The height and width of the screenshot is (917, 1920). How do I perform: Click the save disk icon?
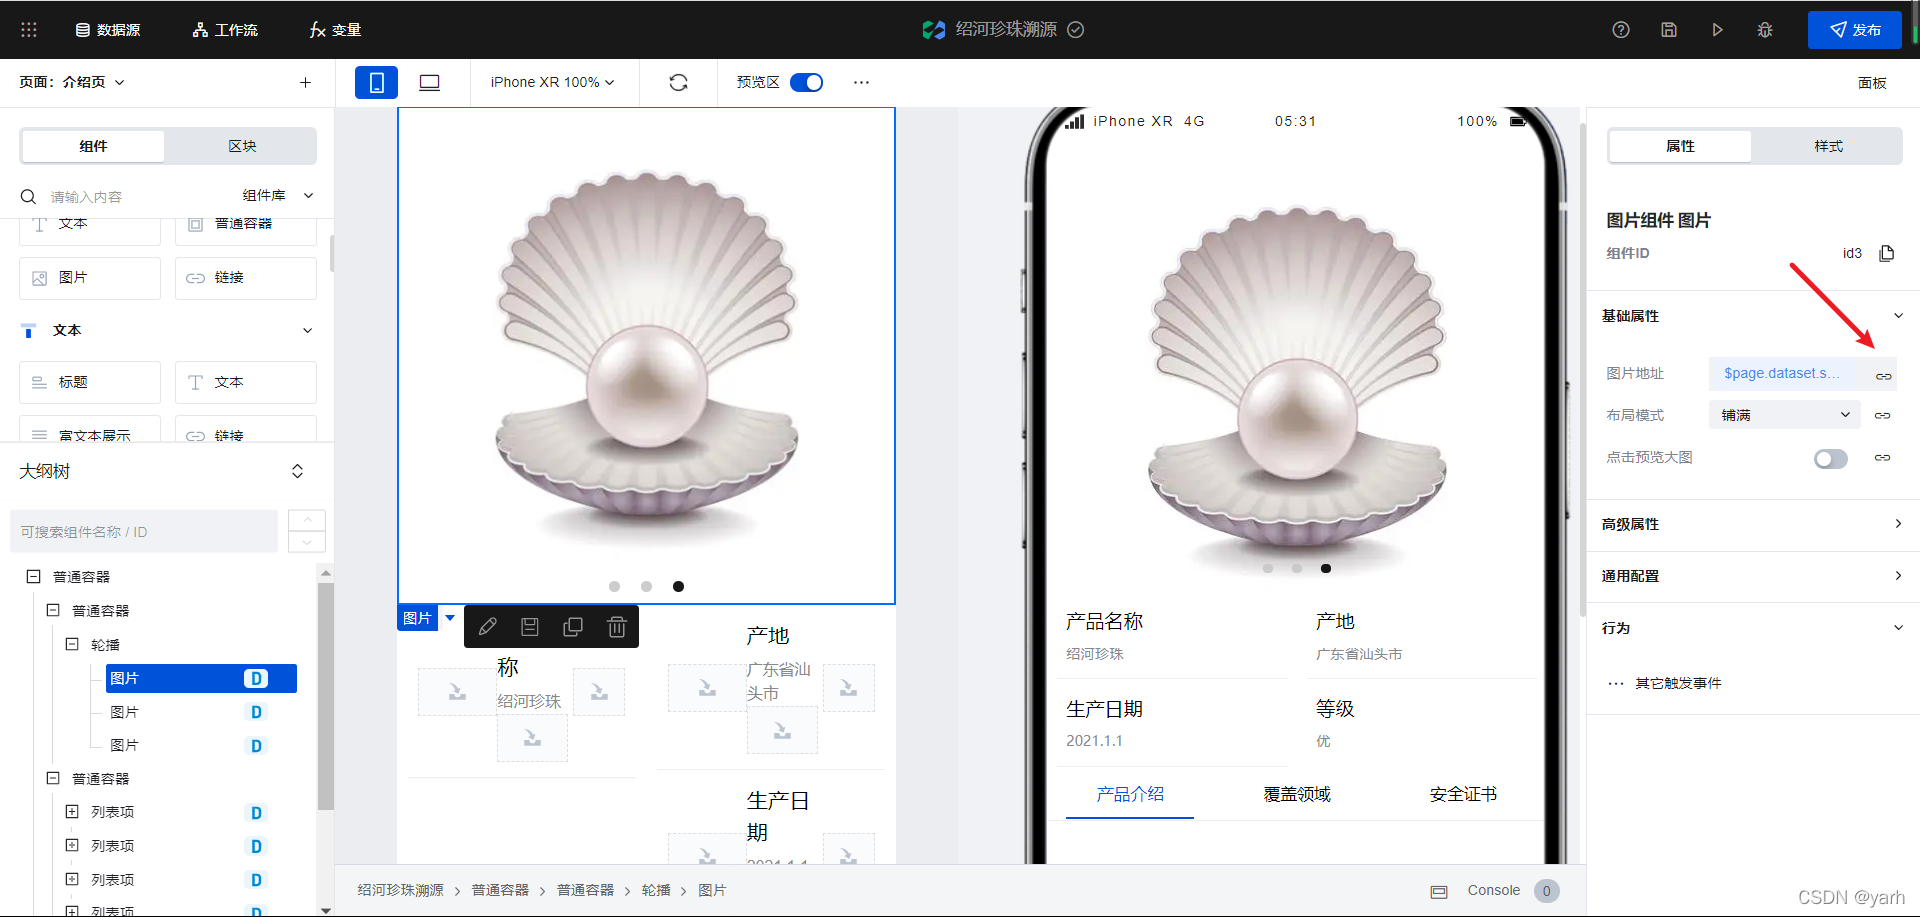click(1669, 30)
